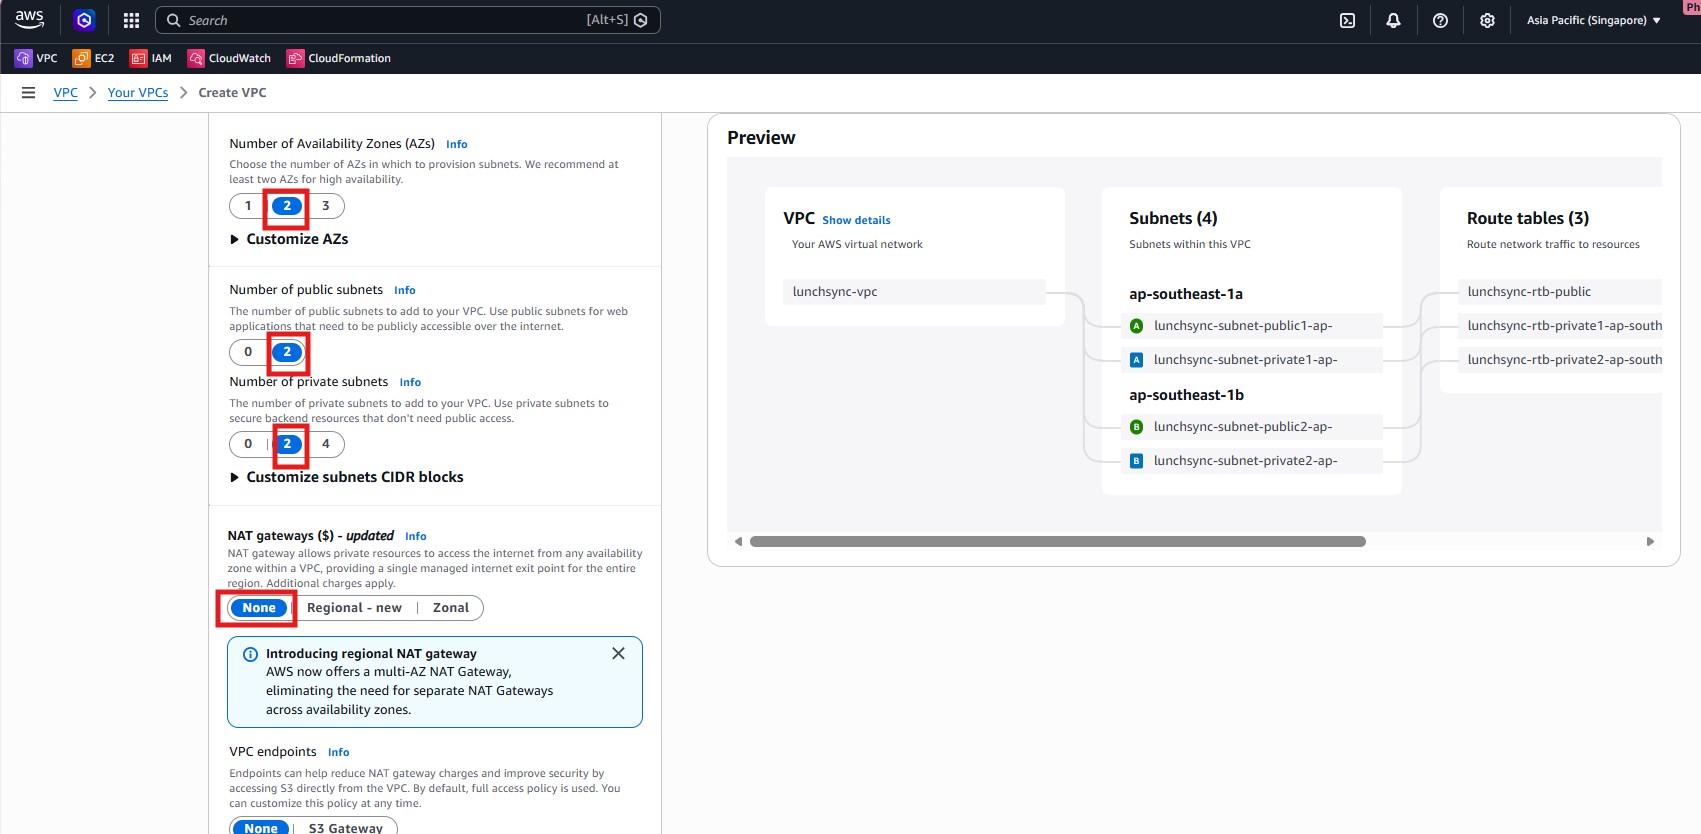Open the AWS CloudShell terminal icon
The height and width of the screenshot is (834, 1701).
[1347, 20]
